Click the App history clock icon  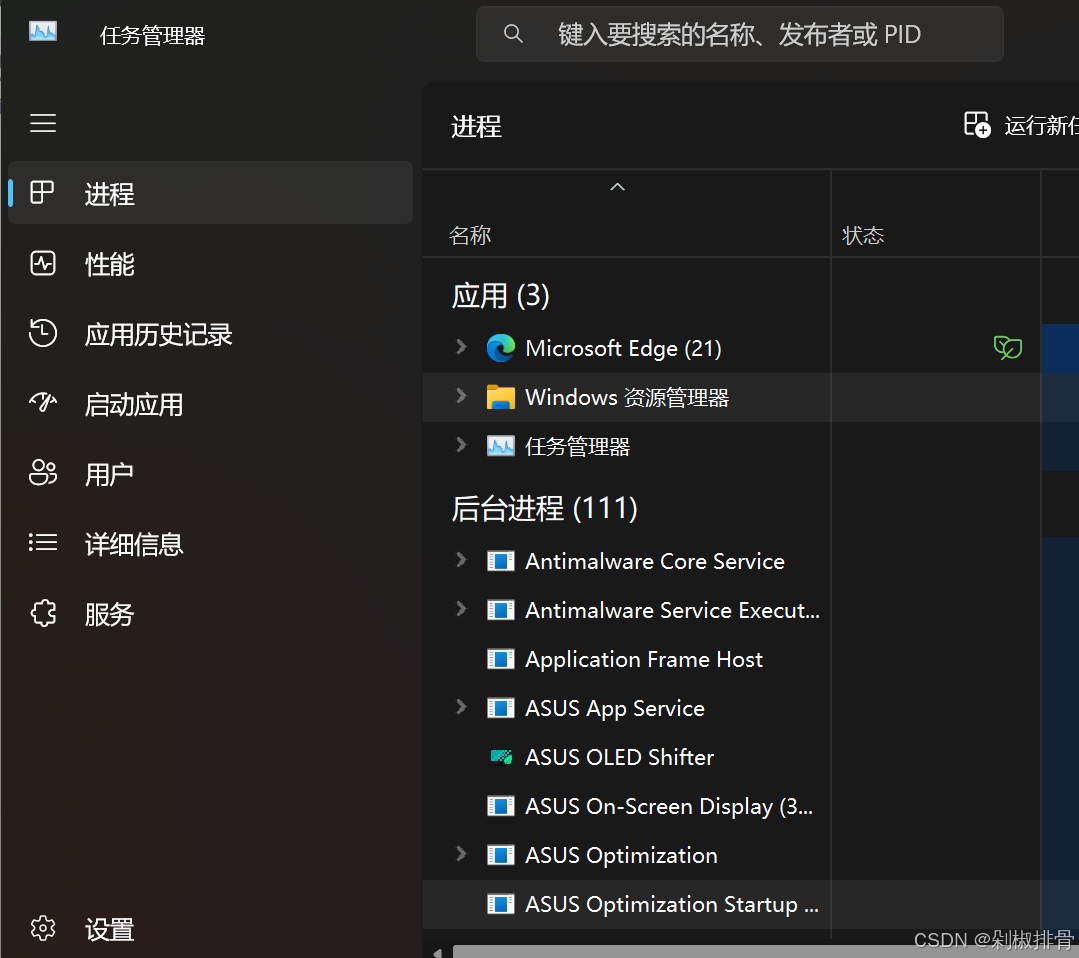(43, 333)
